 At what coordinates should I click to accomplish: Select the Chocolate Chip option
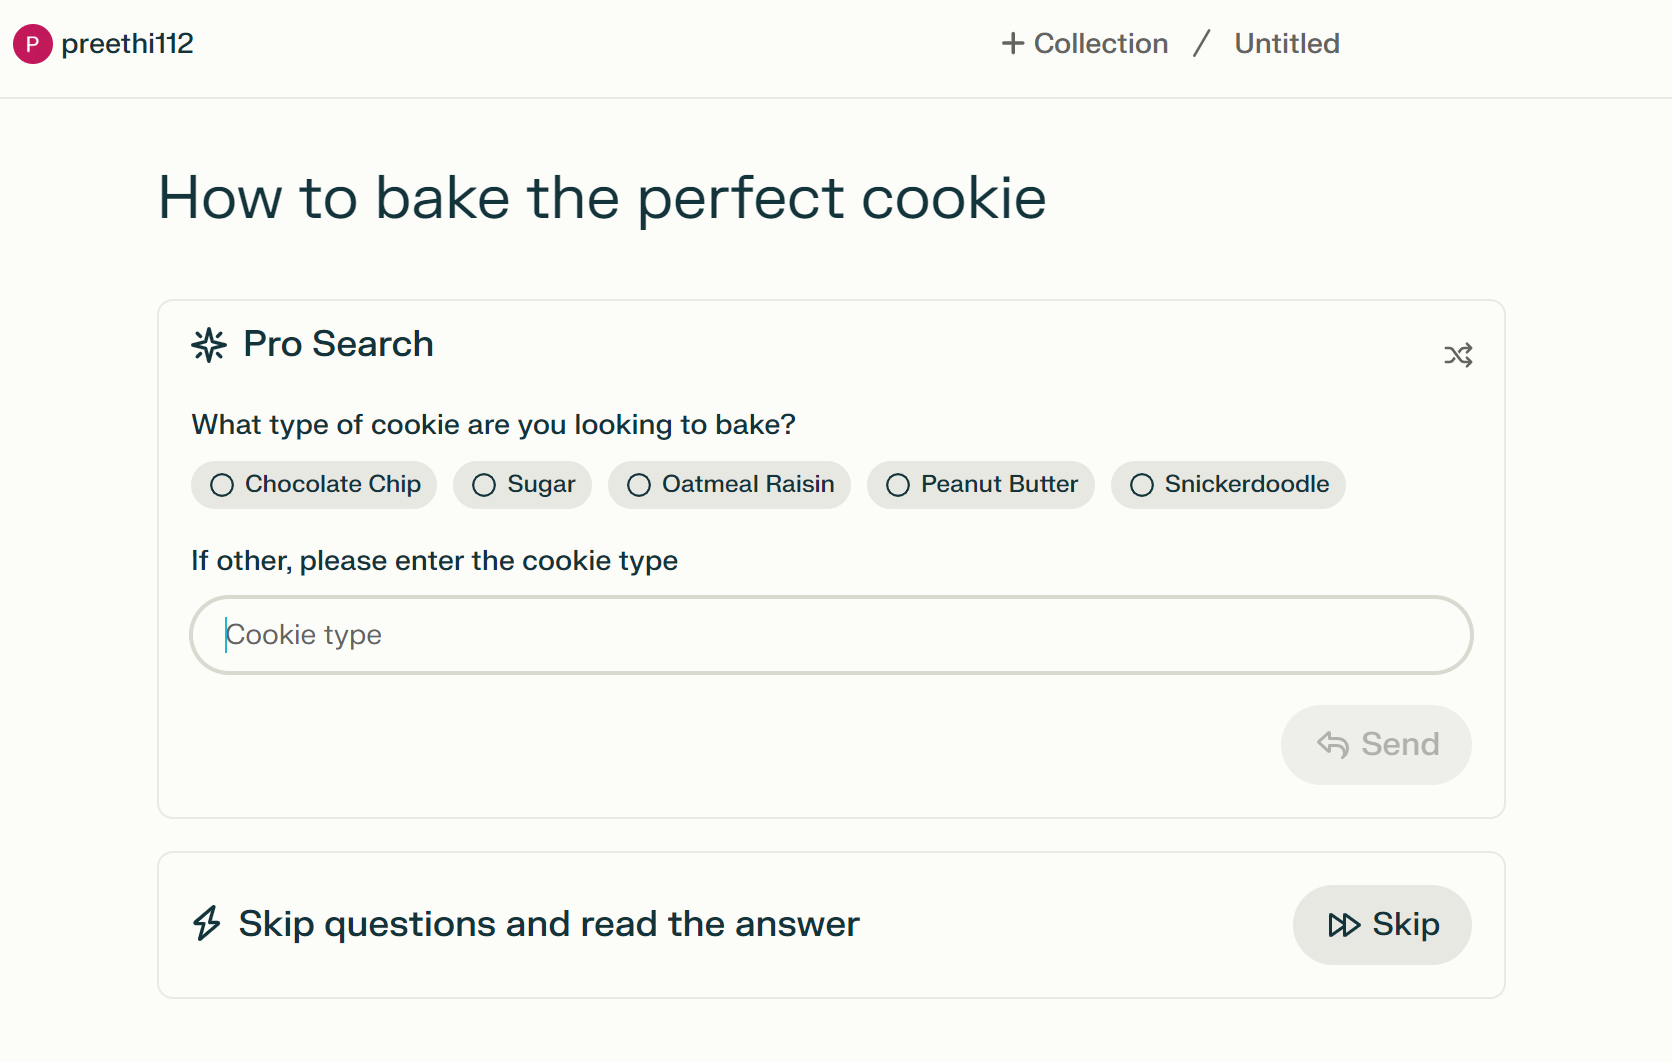click(x=315, y=485)
